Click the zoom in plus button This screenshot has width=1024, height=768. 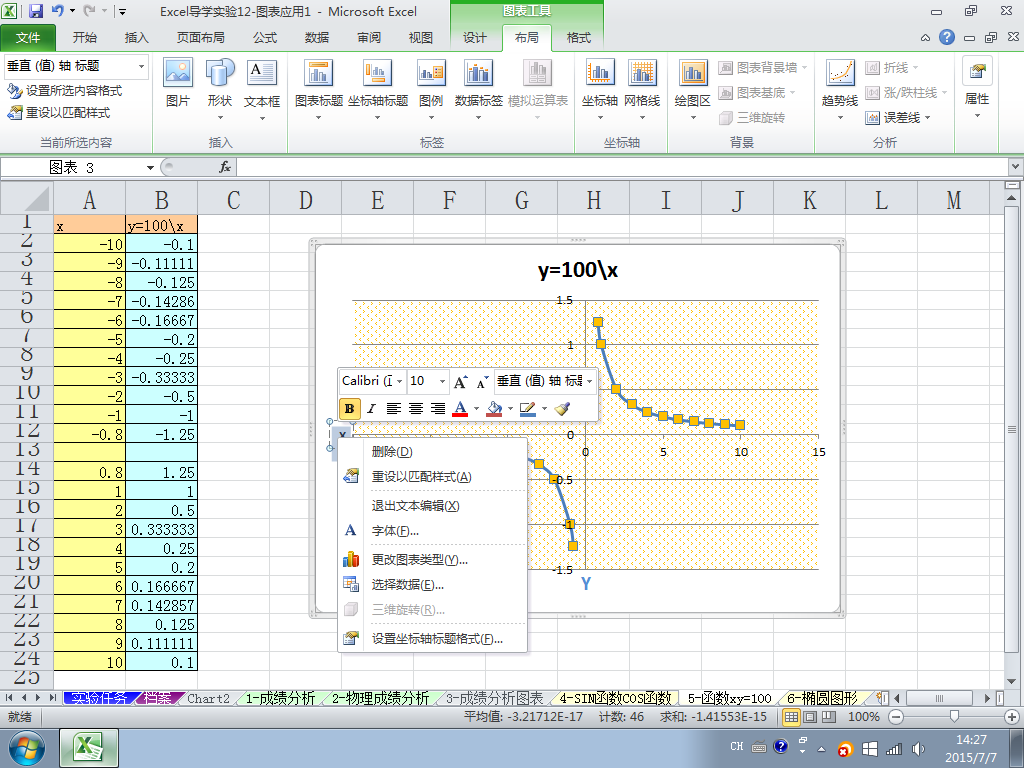(x=1012, y=717)
